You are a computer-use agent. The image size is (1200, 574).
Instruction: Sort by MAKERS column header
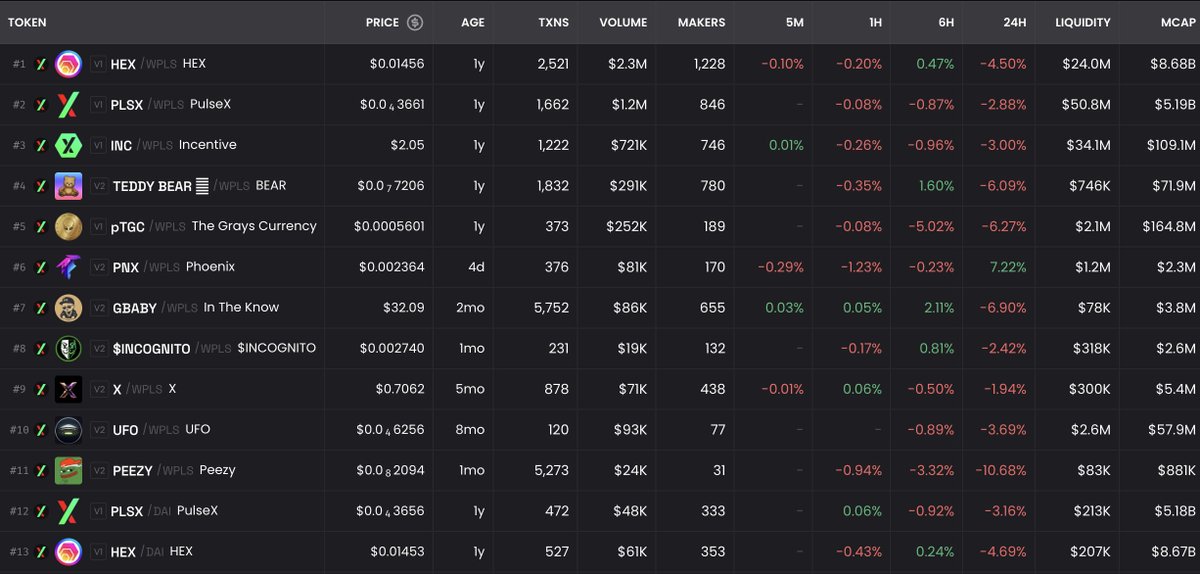pyautogui.click(x=701, y=22)
